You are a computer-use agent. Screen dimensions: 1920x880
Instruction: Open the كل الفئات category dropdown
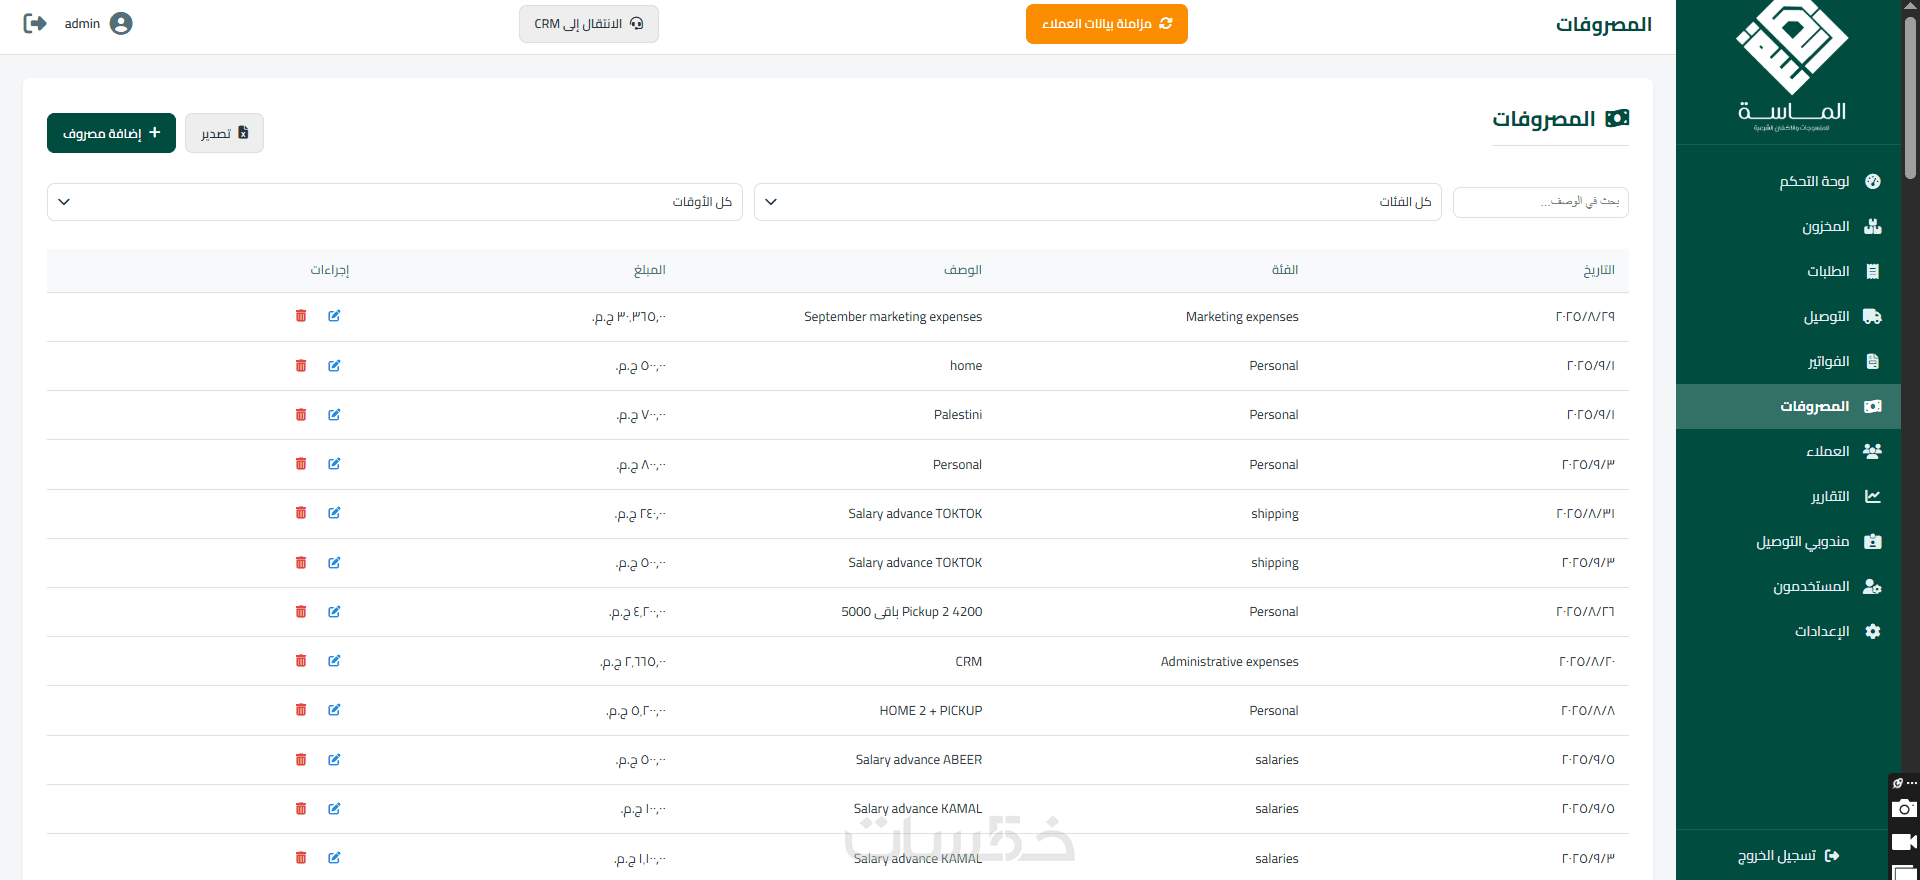pyautogui.click(x=1097, y=202)
